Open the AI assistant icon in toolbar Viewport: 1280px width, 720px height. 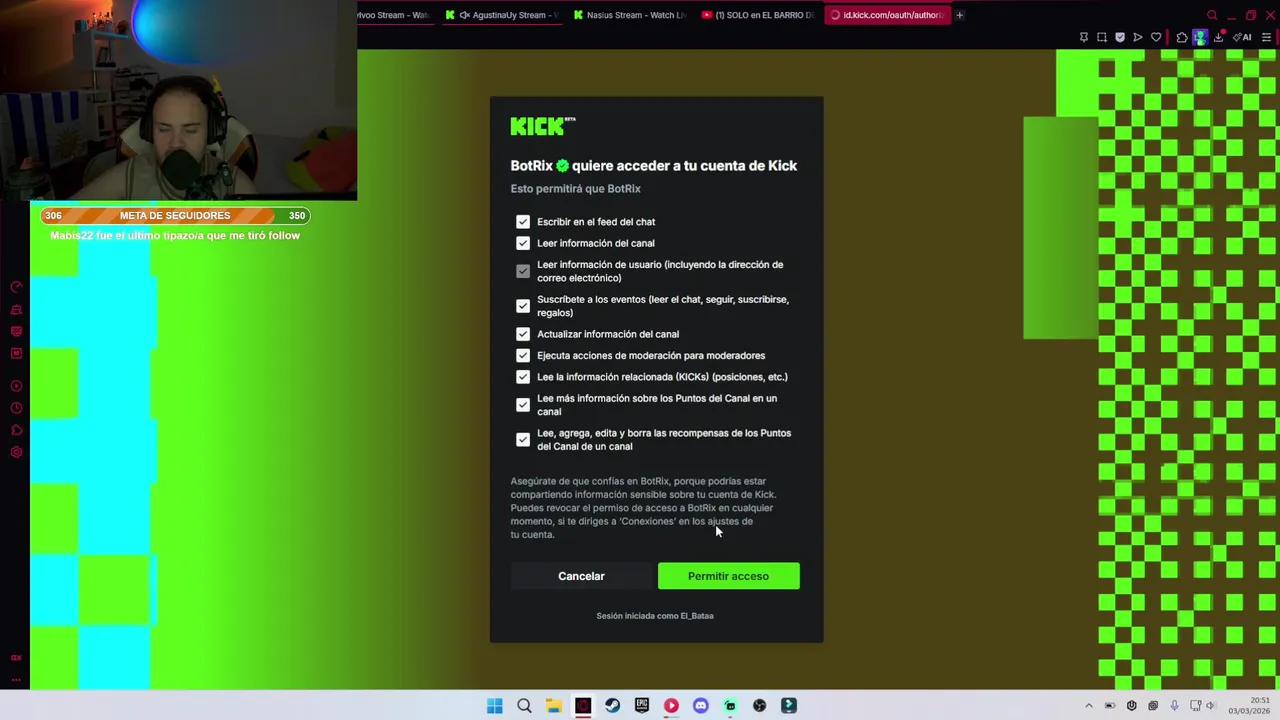pos(1243,37)
